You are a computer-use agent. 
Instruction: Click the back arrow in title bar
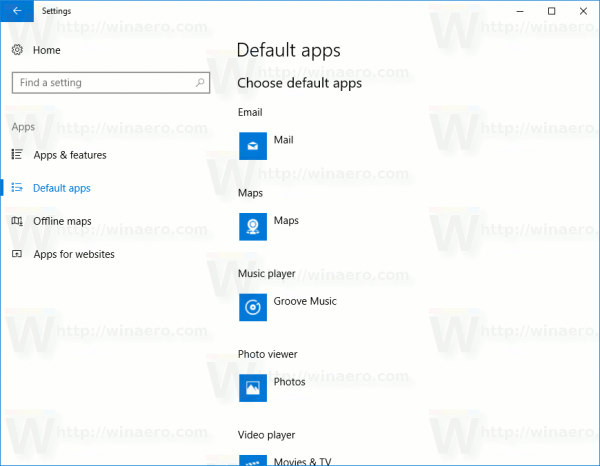16,10
